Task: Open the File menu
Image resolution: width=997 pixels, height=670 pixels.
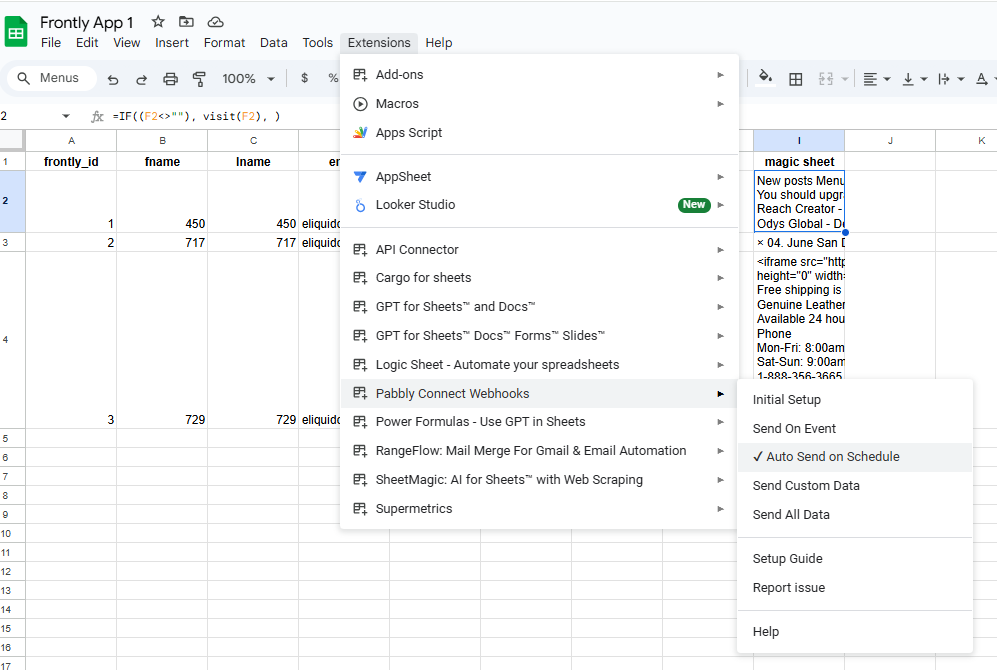Action: pyautogui.click(x=51, y=43)
